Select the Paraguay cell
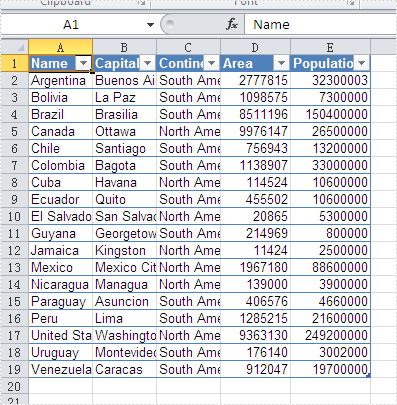 tap(60, 301)
